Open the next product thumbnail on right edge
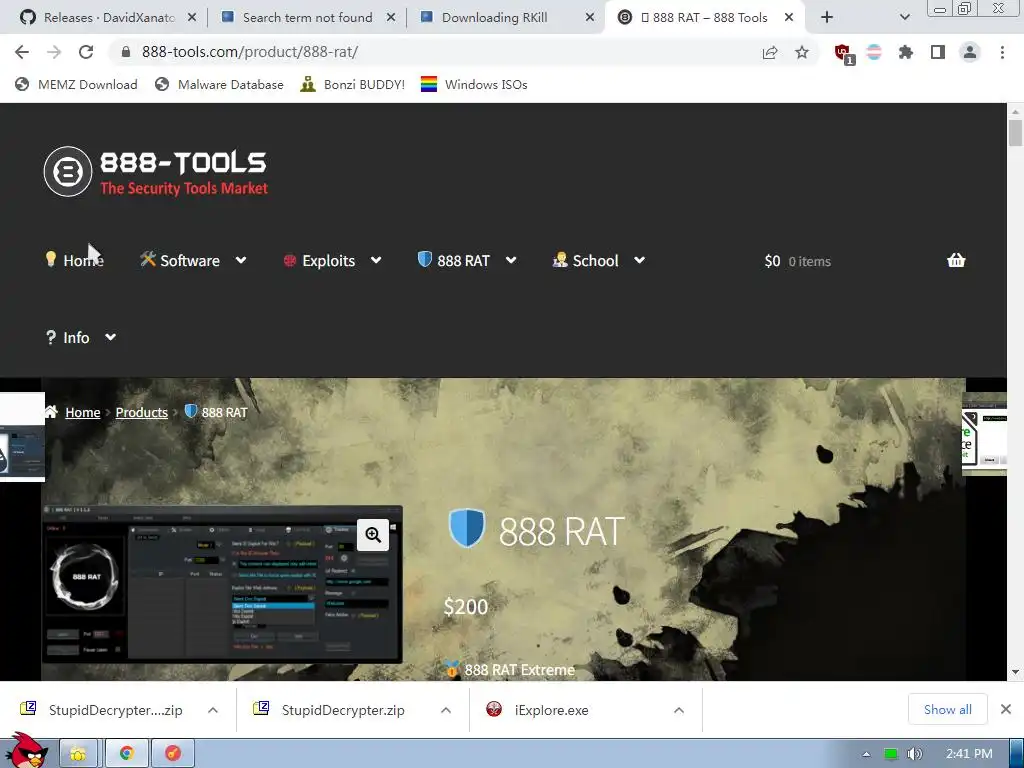This screenshot has height=768, width=1024. click(x=984, y=434)
